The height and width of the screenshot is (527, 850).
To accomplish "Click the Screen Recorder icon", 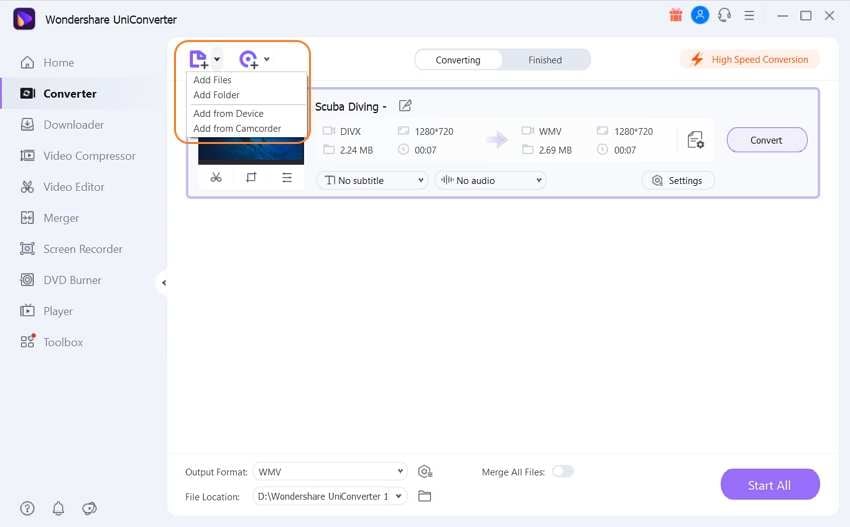I will pos(27,249).
